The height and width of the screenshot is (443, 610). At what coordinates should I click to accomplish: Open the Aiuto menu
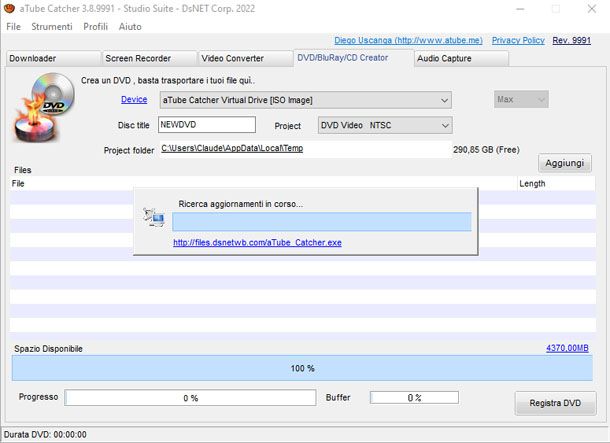[130, 25]
